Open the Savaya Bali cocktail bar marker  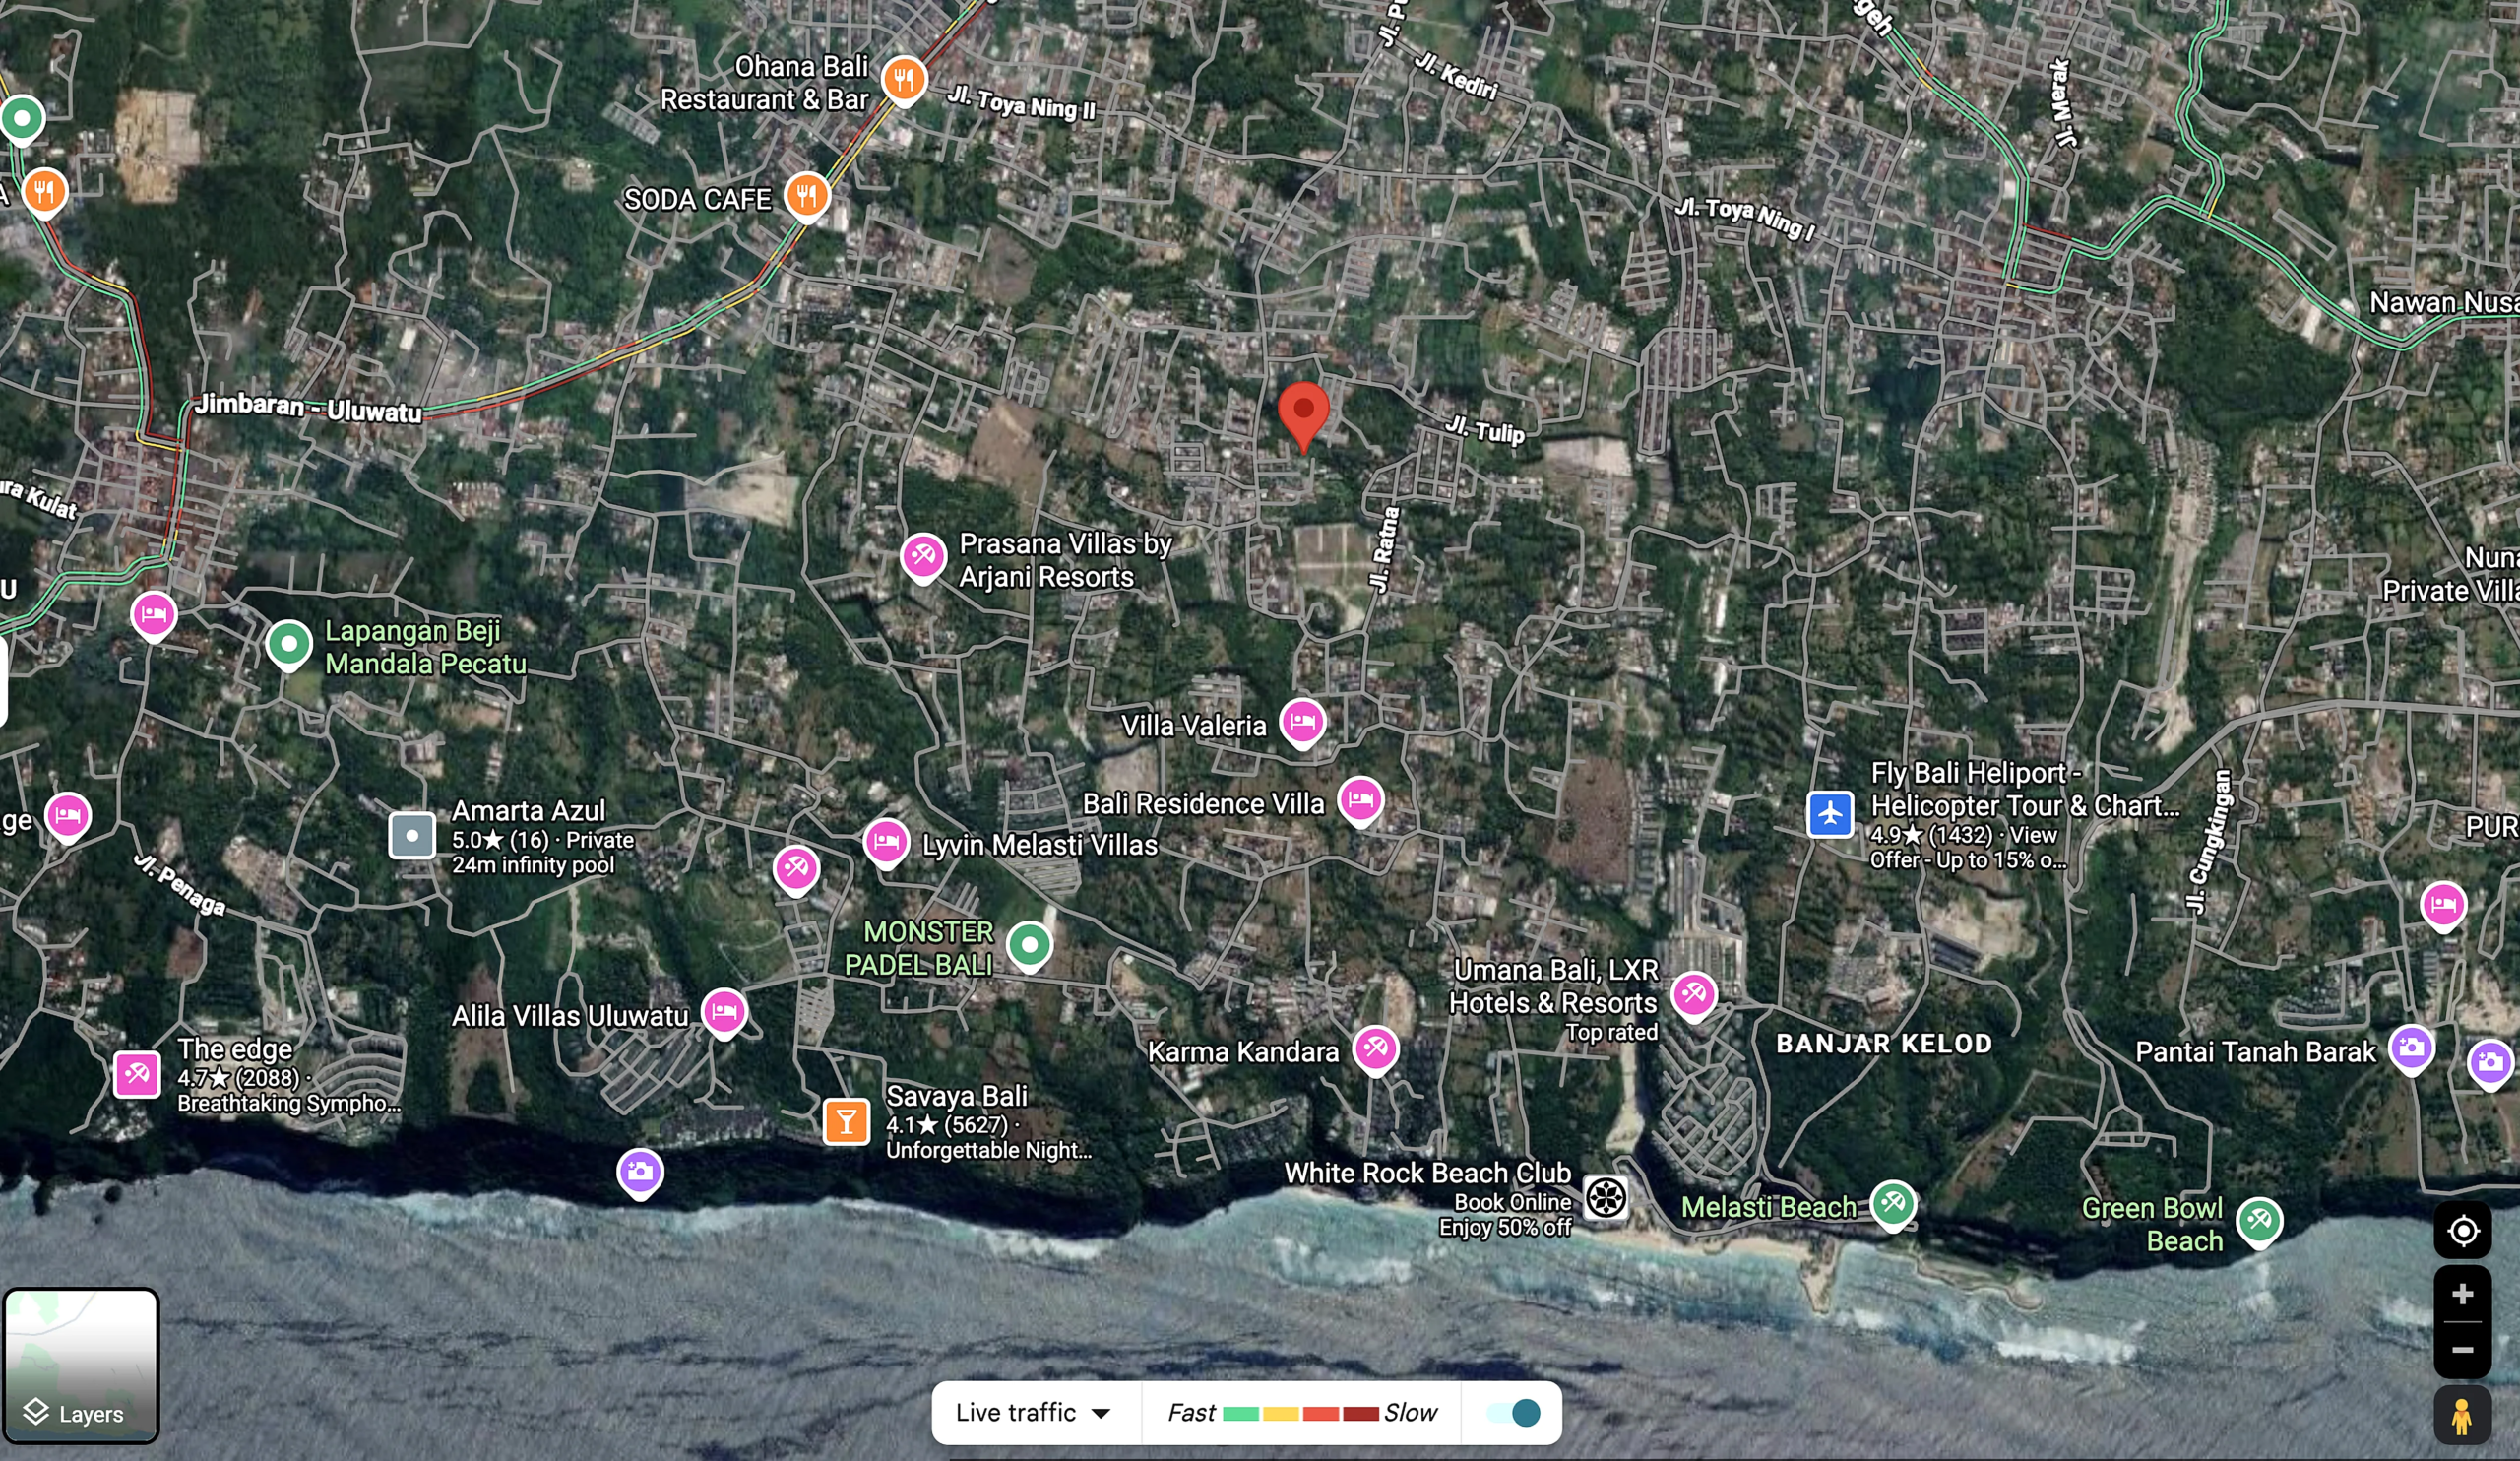pyautogui.click(x=846, y=1121)
